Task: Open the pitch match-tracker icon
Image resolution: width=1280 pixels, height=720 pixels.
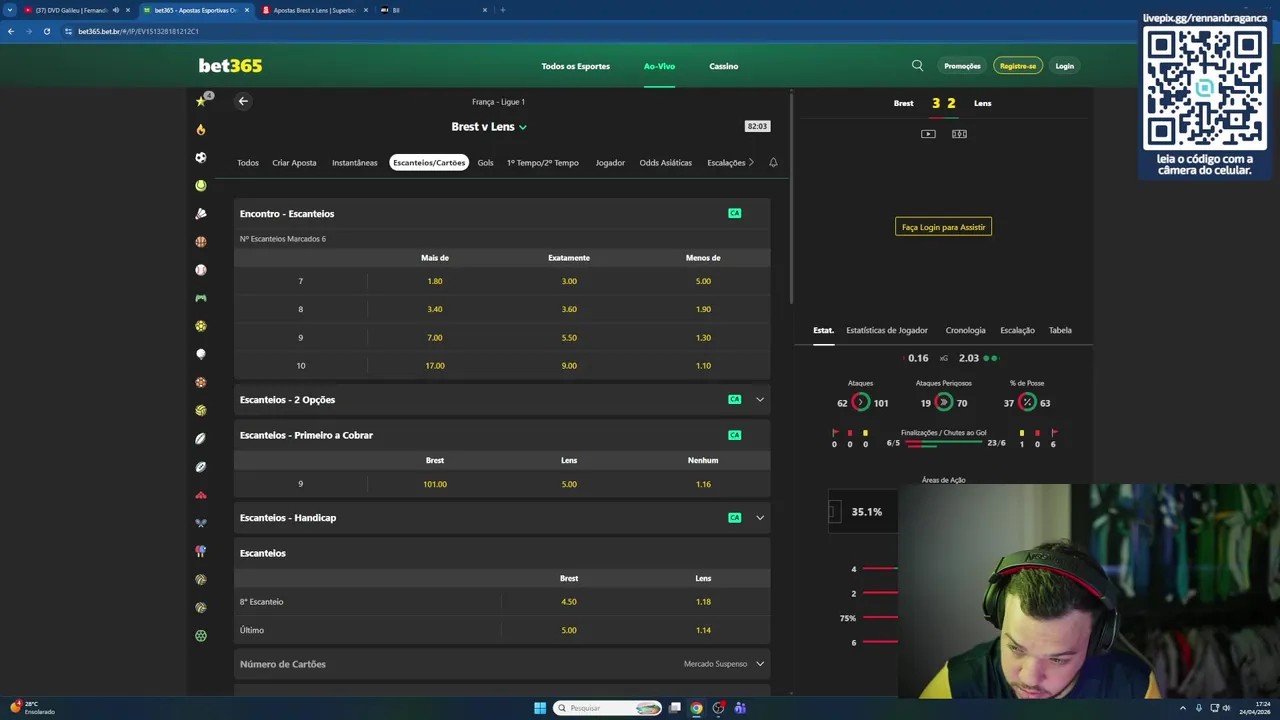Action: (959, 134)
